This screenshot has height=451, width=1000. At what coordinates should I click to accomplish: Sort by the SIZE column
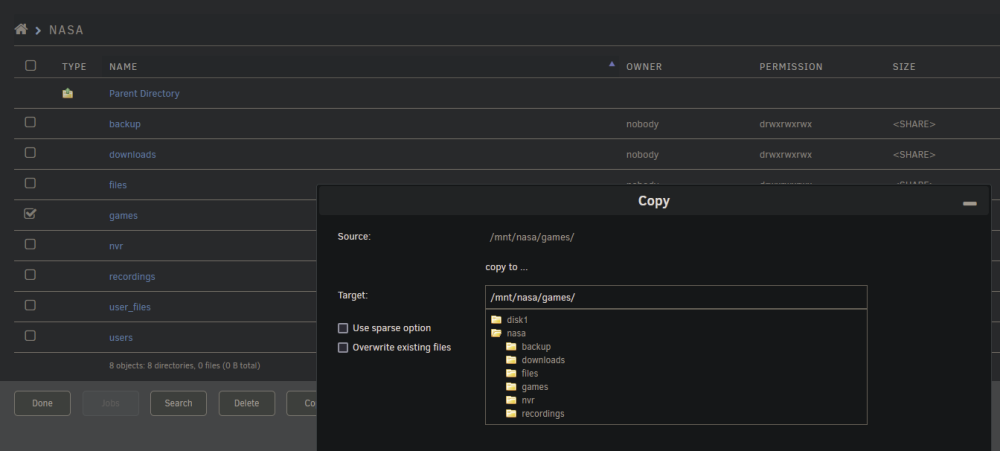click(904, 66)
